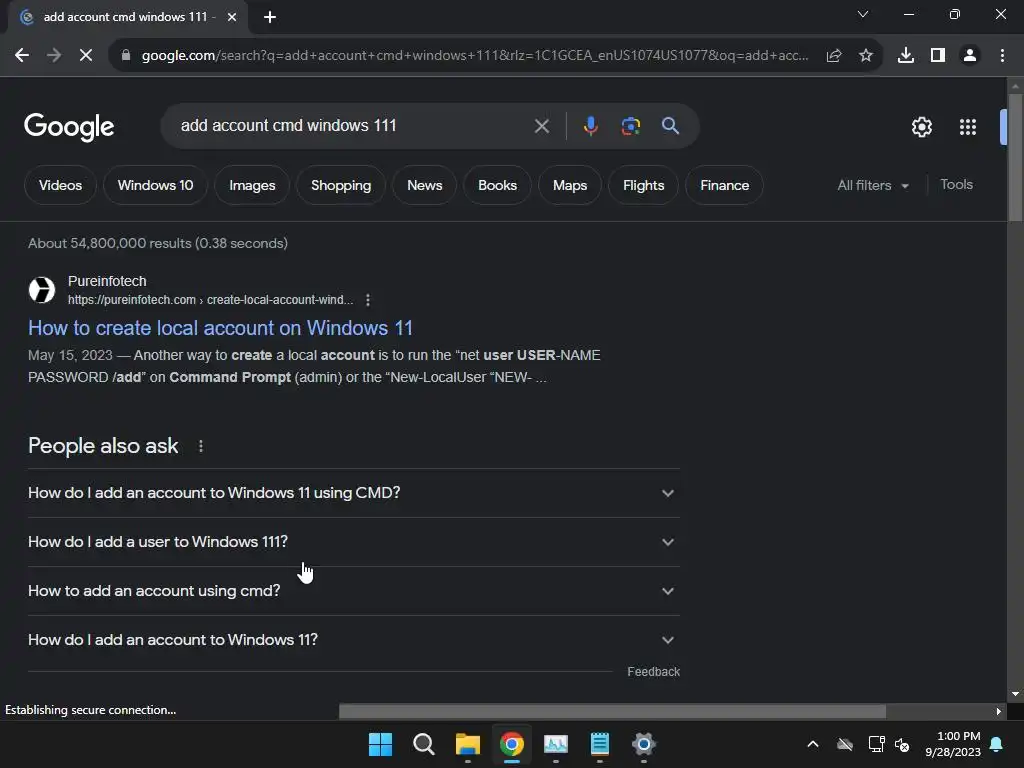This screenshot has width=1024, height=768.
Task: Switch to Finance results
Action: click(724, 185)
